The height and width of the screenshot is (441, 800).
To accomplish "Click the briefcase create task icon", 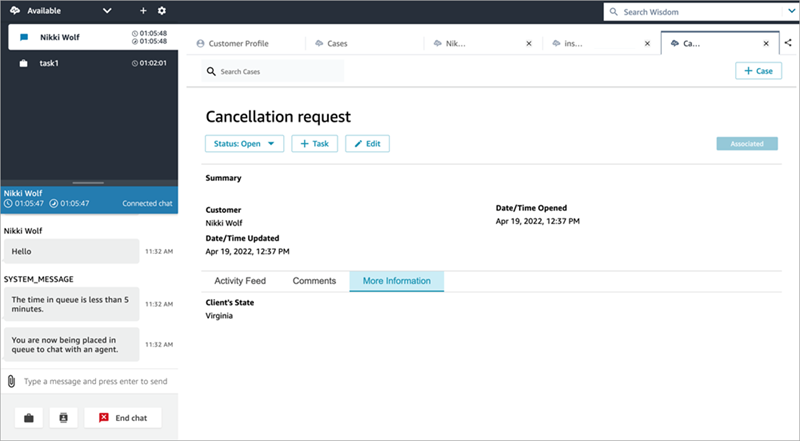I will tap(27, 418).
